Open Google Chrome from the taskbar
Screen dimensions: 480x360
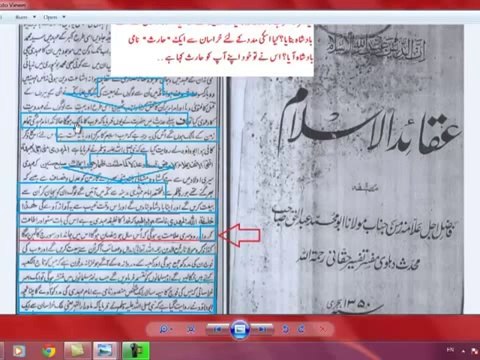49,351
